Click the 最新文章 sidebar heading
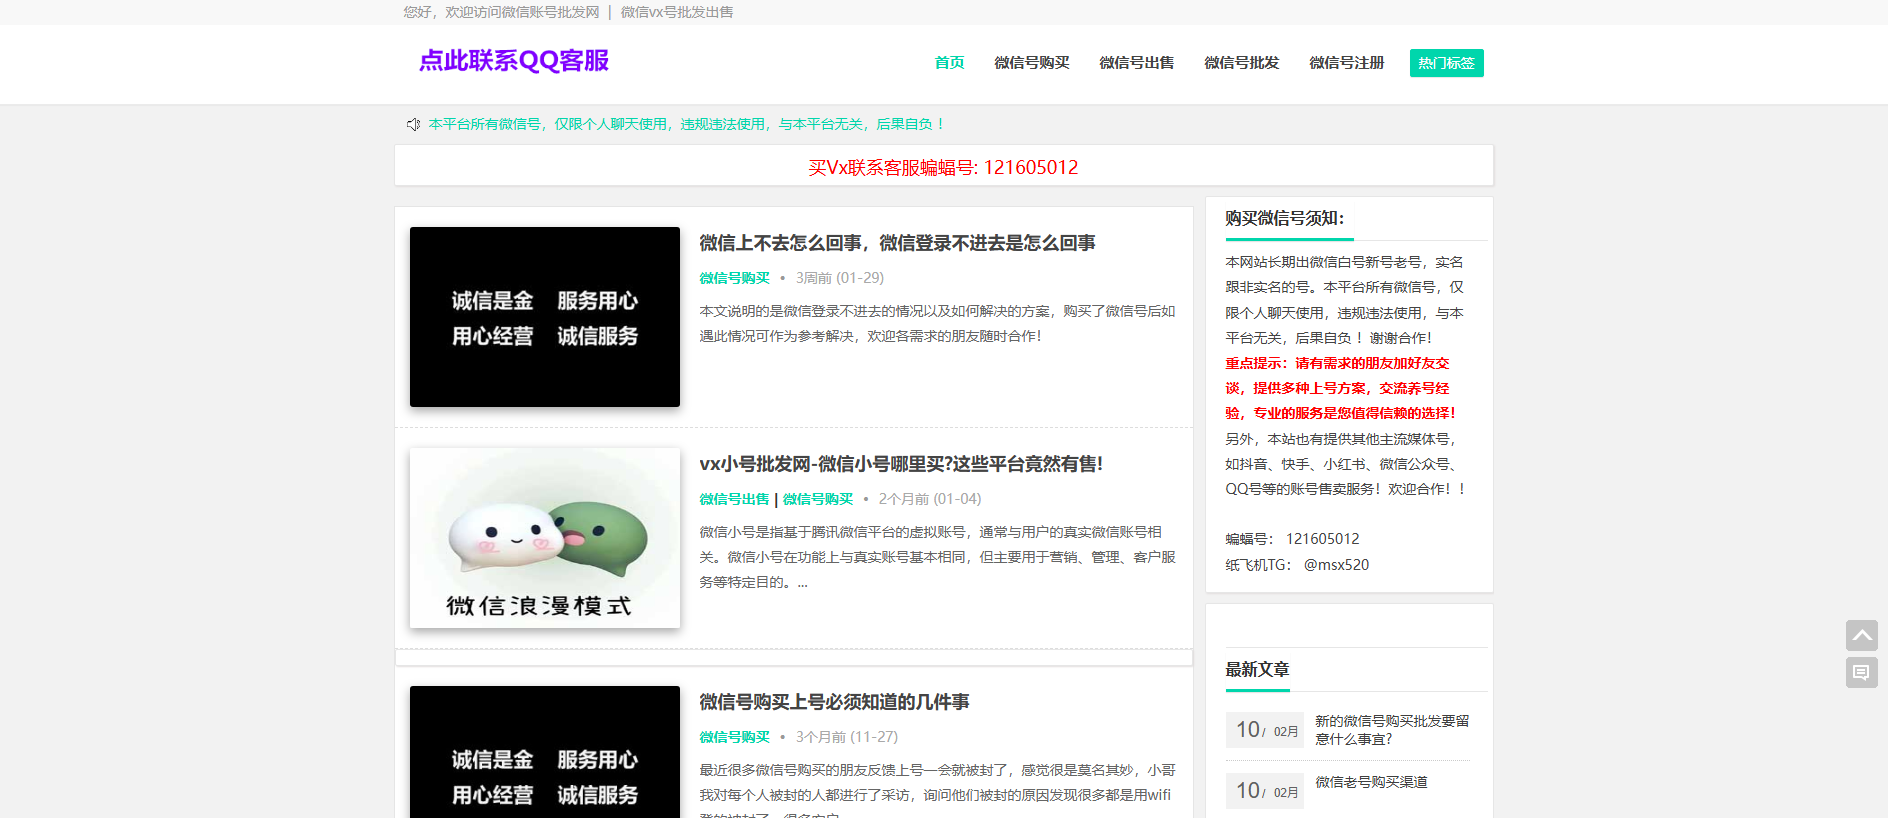Image resolution: width=1888 pixels, height=818 pixels. [x=1257, y=670]
